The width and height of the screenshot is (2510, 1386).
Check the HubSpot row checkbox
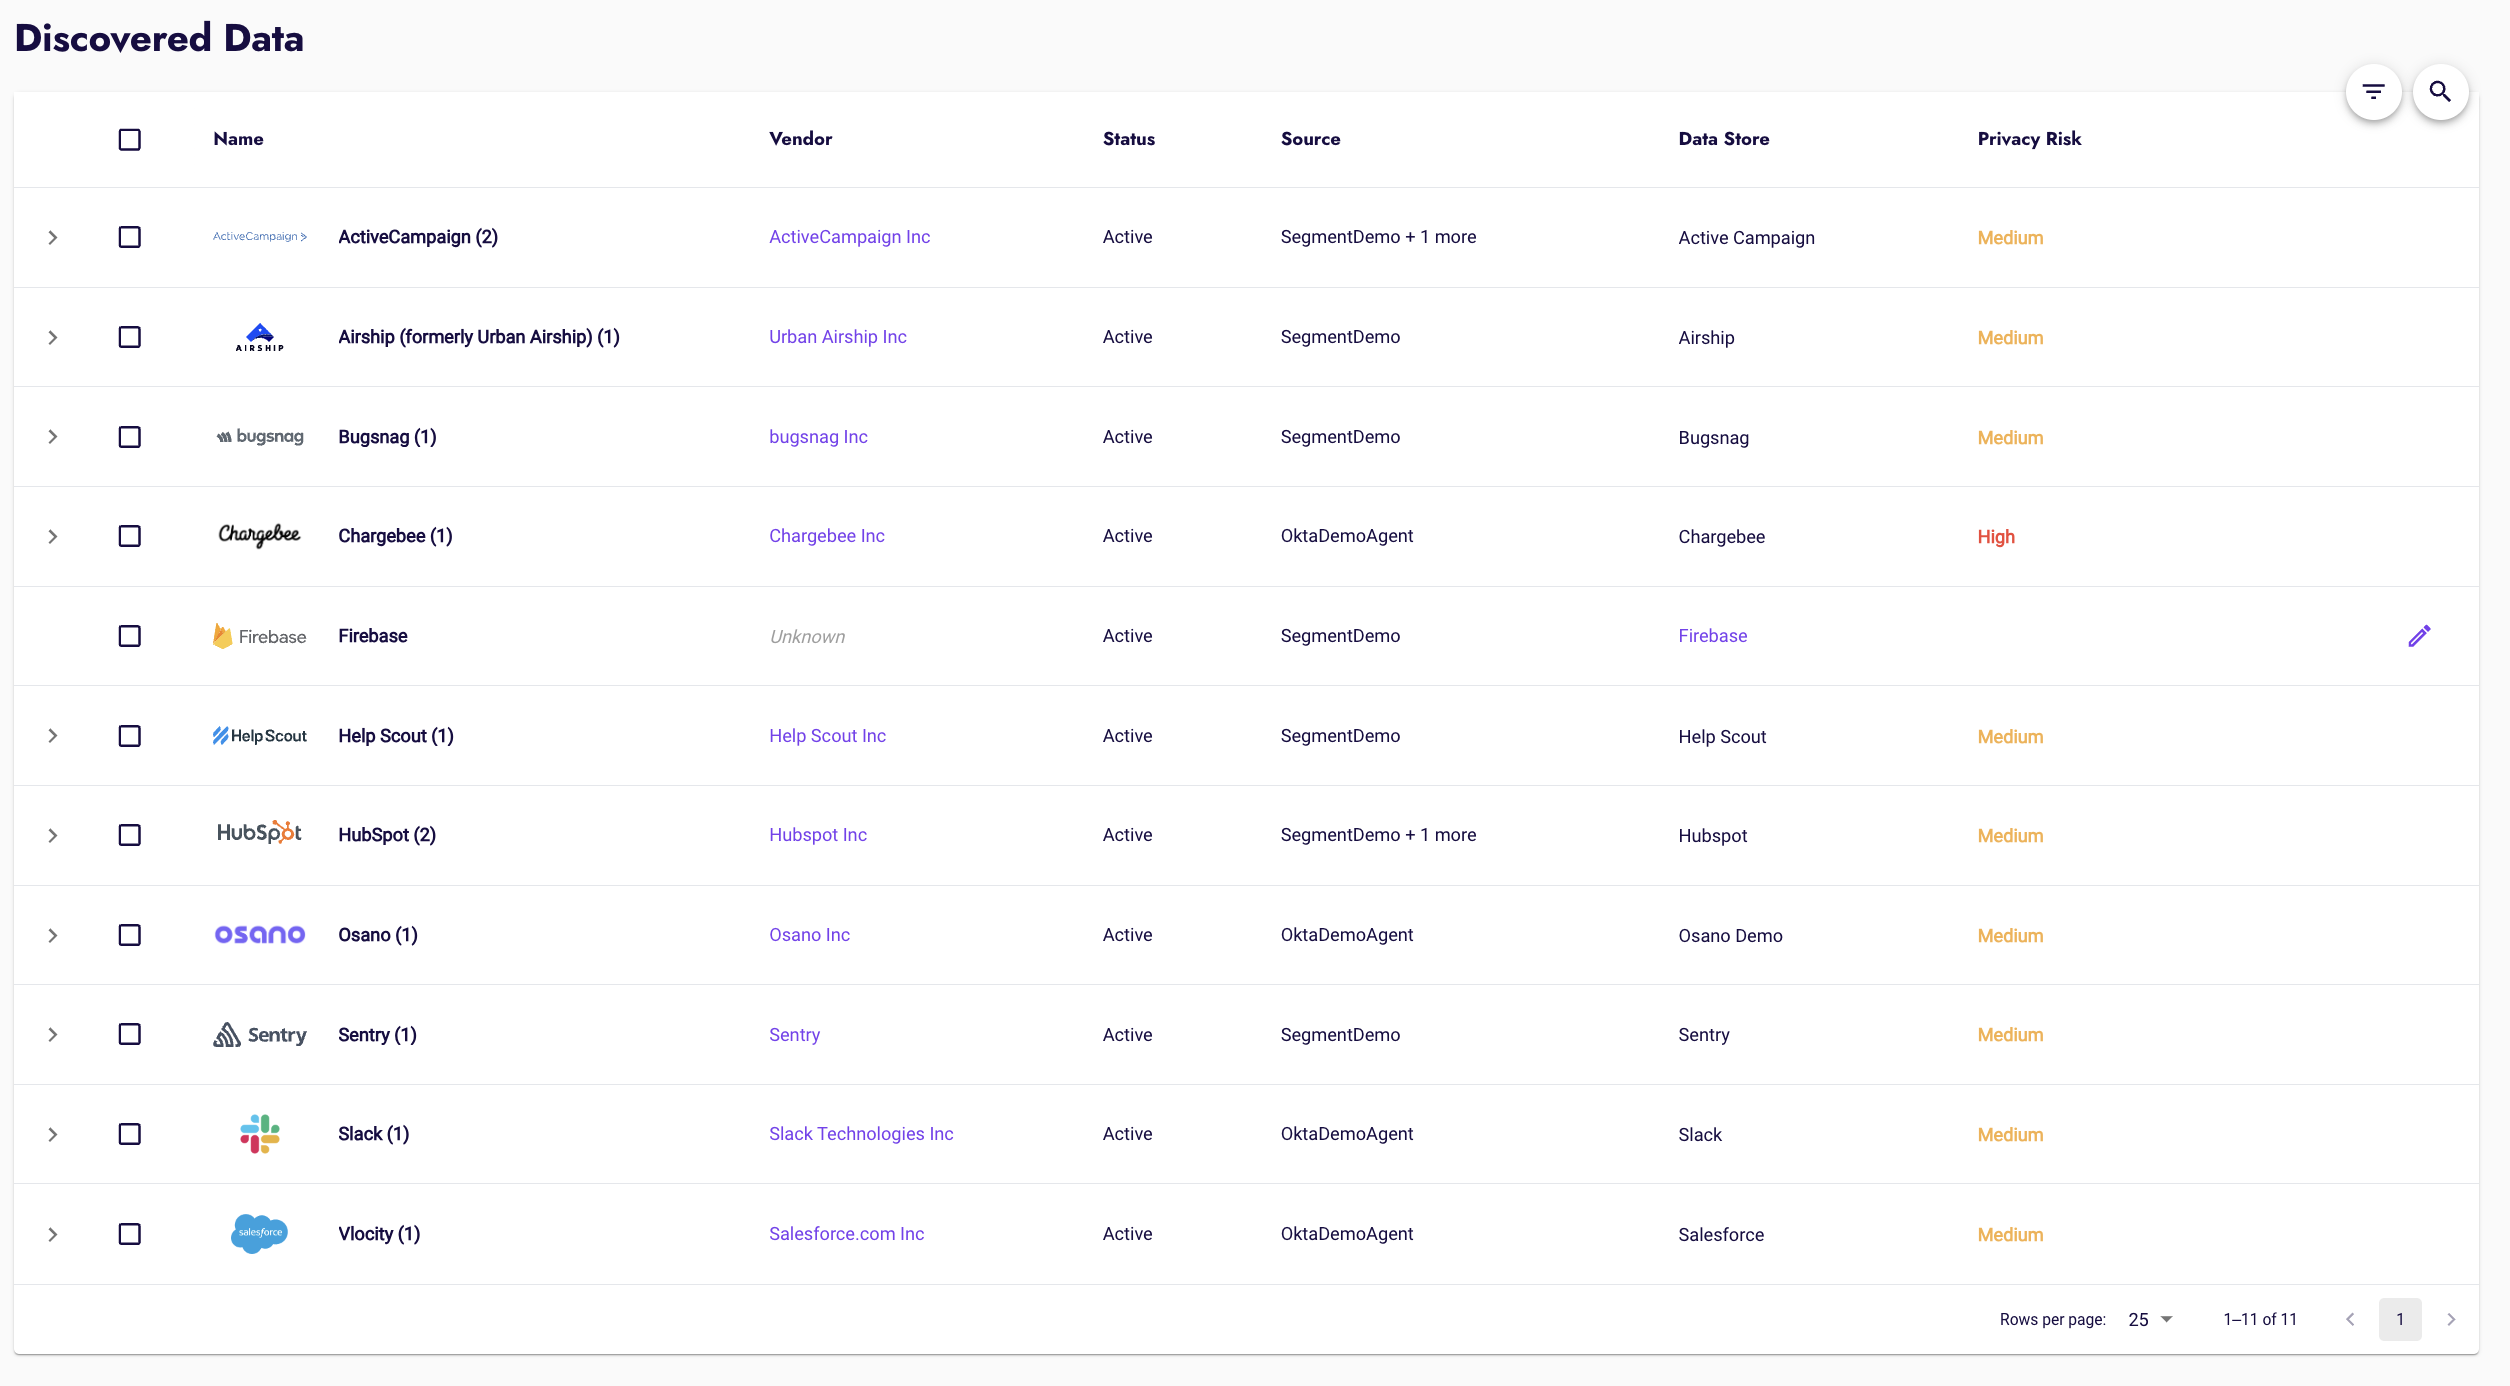pos(130,835)
